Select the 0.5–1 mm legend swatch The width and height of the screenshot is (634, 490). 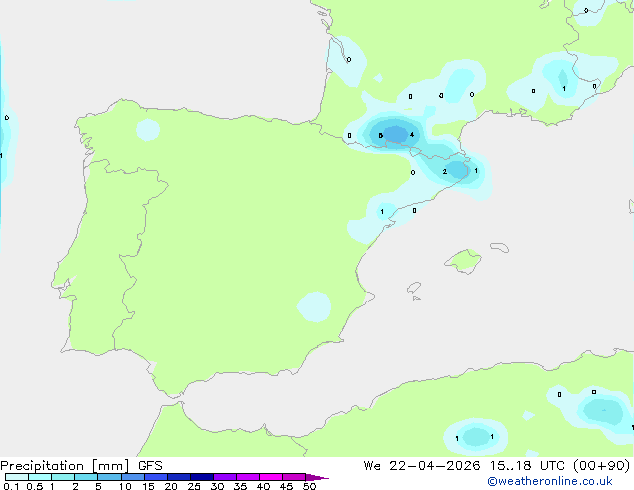(x=40, y=477)
